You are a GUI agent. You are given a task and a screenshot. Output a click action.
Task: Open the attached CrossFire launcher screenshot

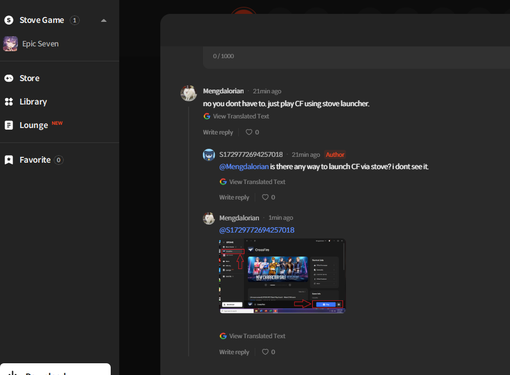[x=282, y=276]
